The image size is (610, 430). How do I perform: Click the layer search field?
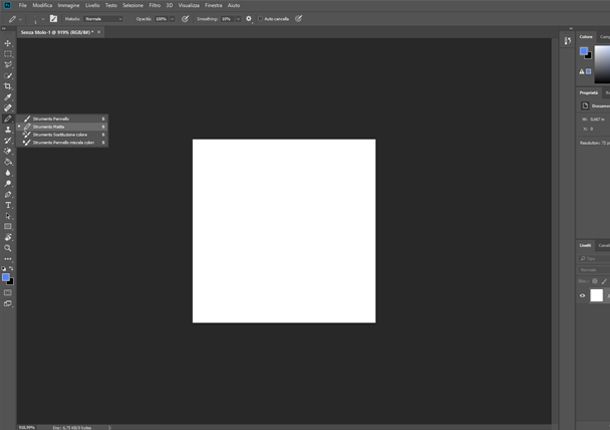[x=594, y=258]
